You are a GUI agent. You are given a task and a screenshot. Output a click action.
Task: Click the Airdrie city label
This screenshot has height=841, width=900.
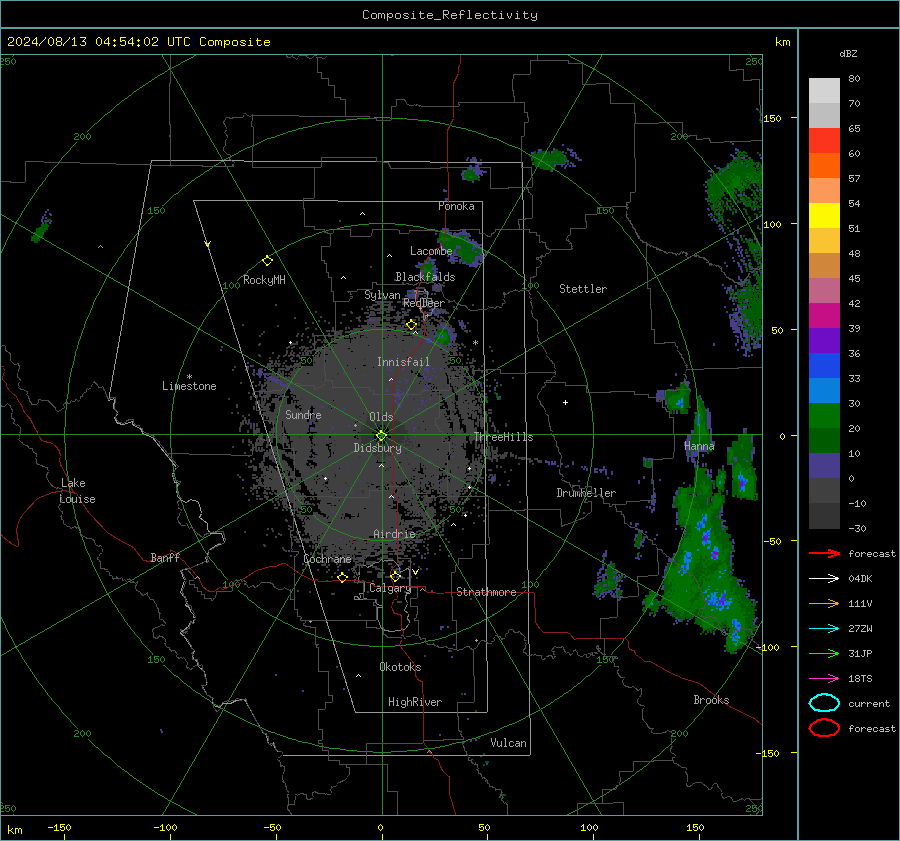coord(394,534)
